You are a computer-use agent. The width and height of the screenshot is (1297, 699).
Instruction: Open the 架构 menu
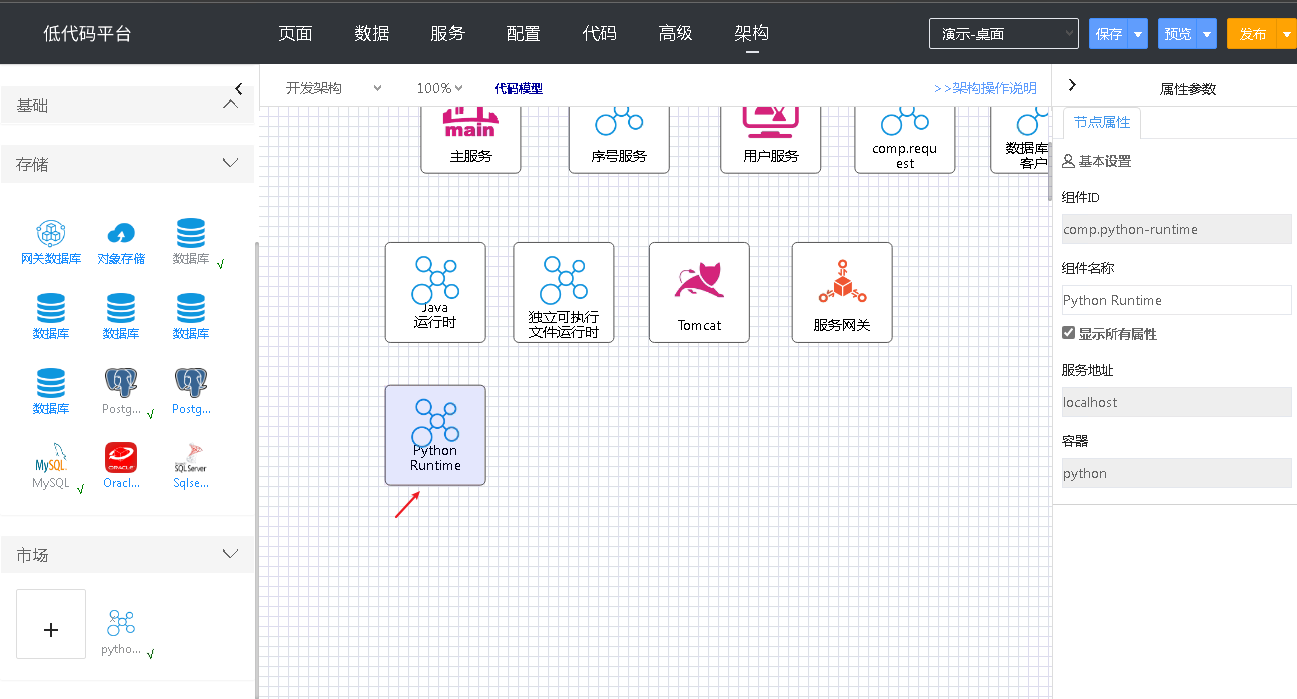[752, 33]
